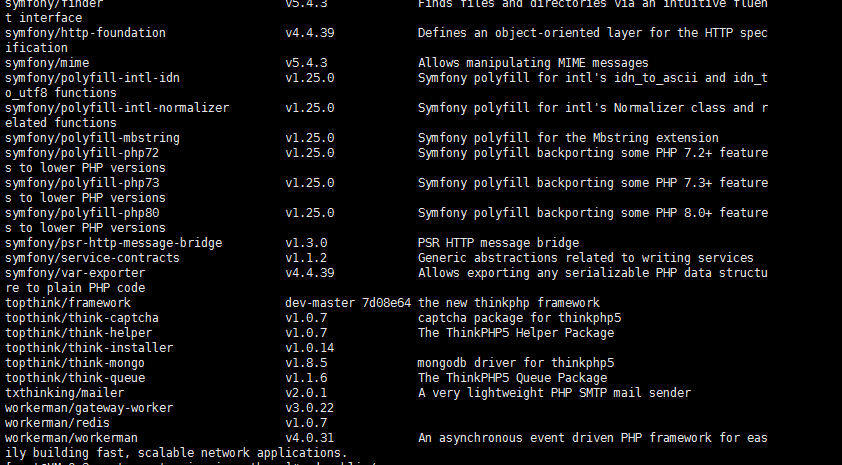Select topthink/think-installer package name
The height and width of the screenshot is (465, 842).
tap(89, 348)
